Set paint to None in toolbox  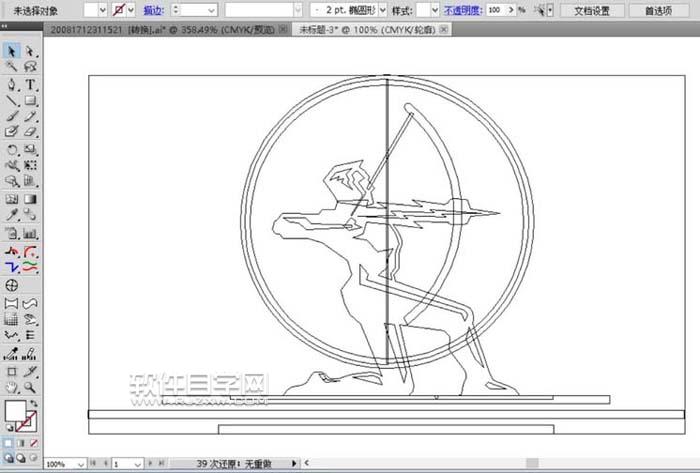pos(34,441)
